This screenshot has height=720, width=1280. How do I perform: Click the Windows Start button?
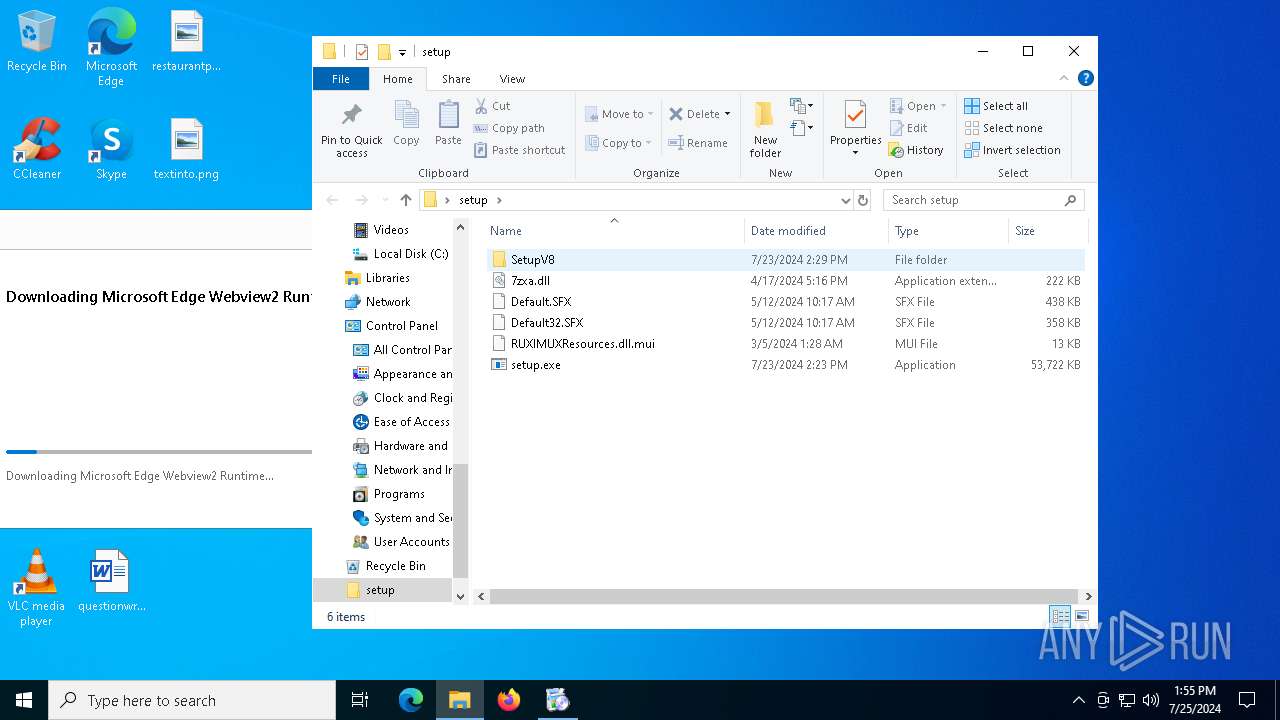coord(24,700)
